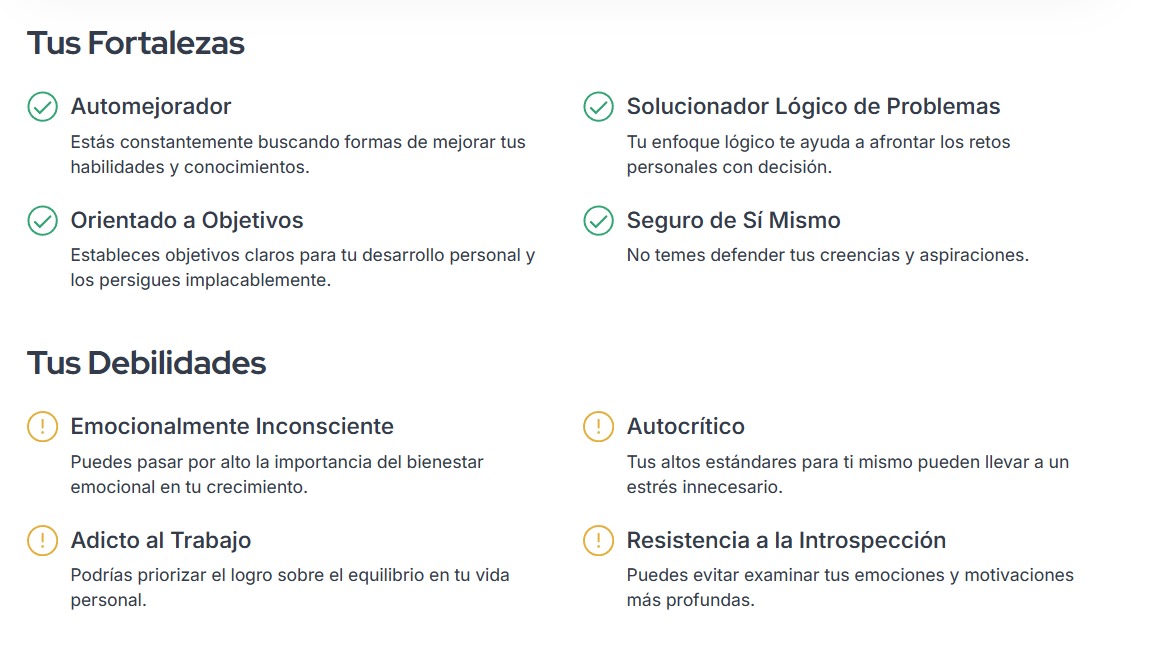Click the Emocionalmente Inconsciente weakness title

pos(232,426)
